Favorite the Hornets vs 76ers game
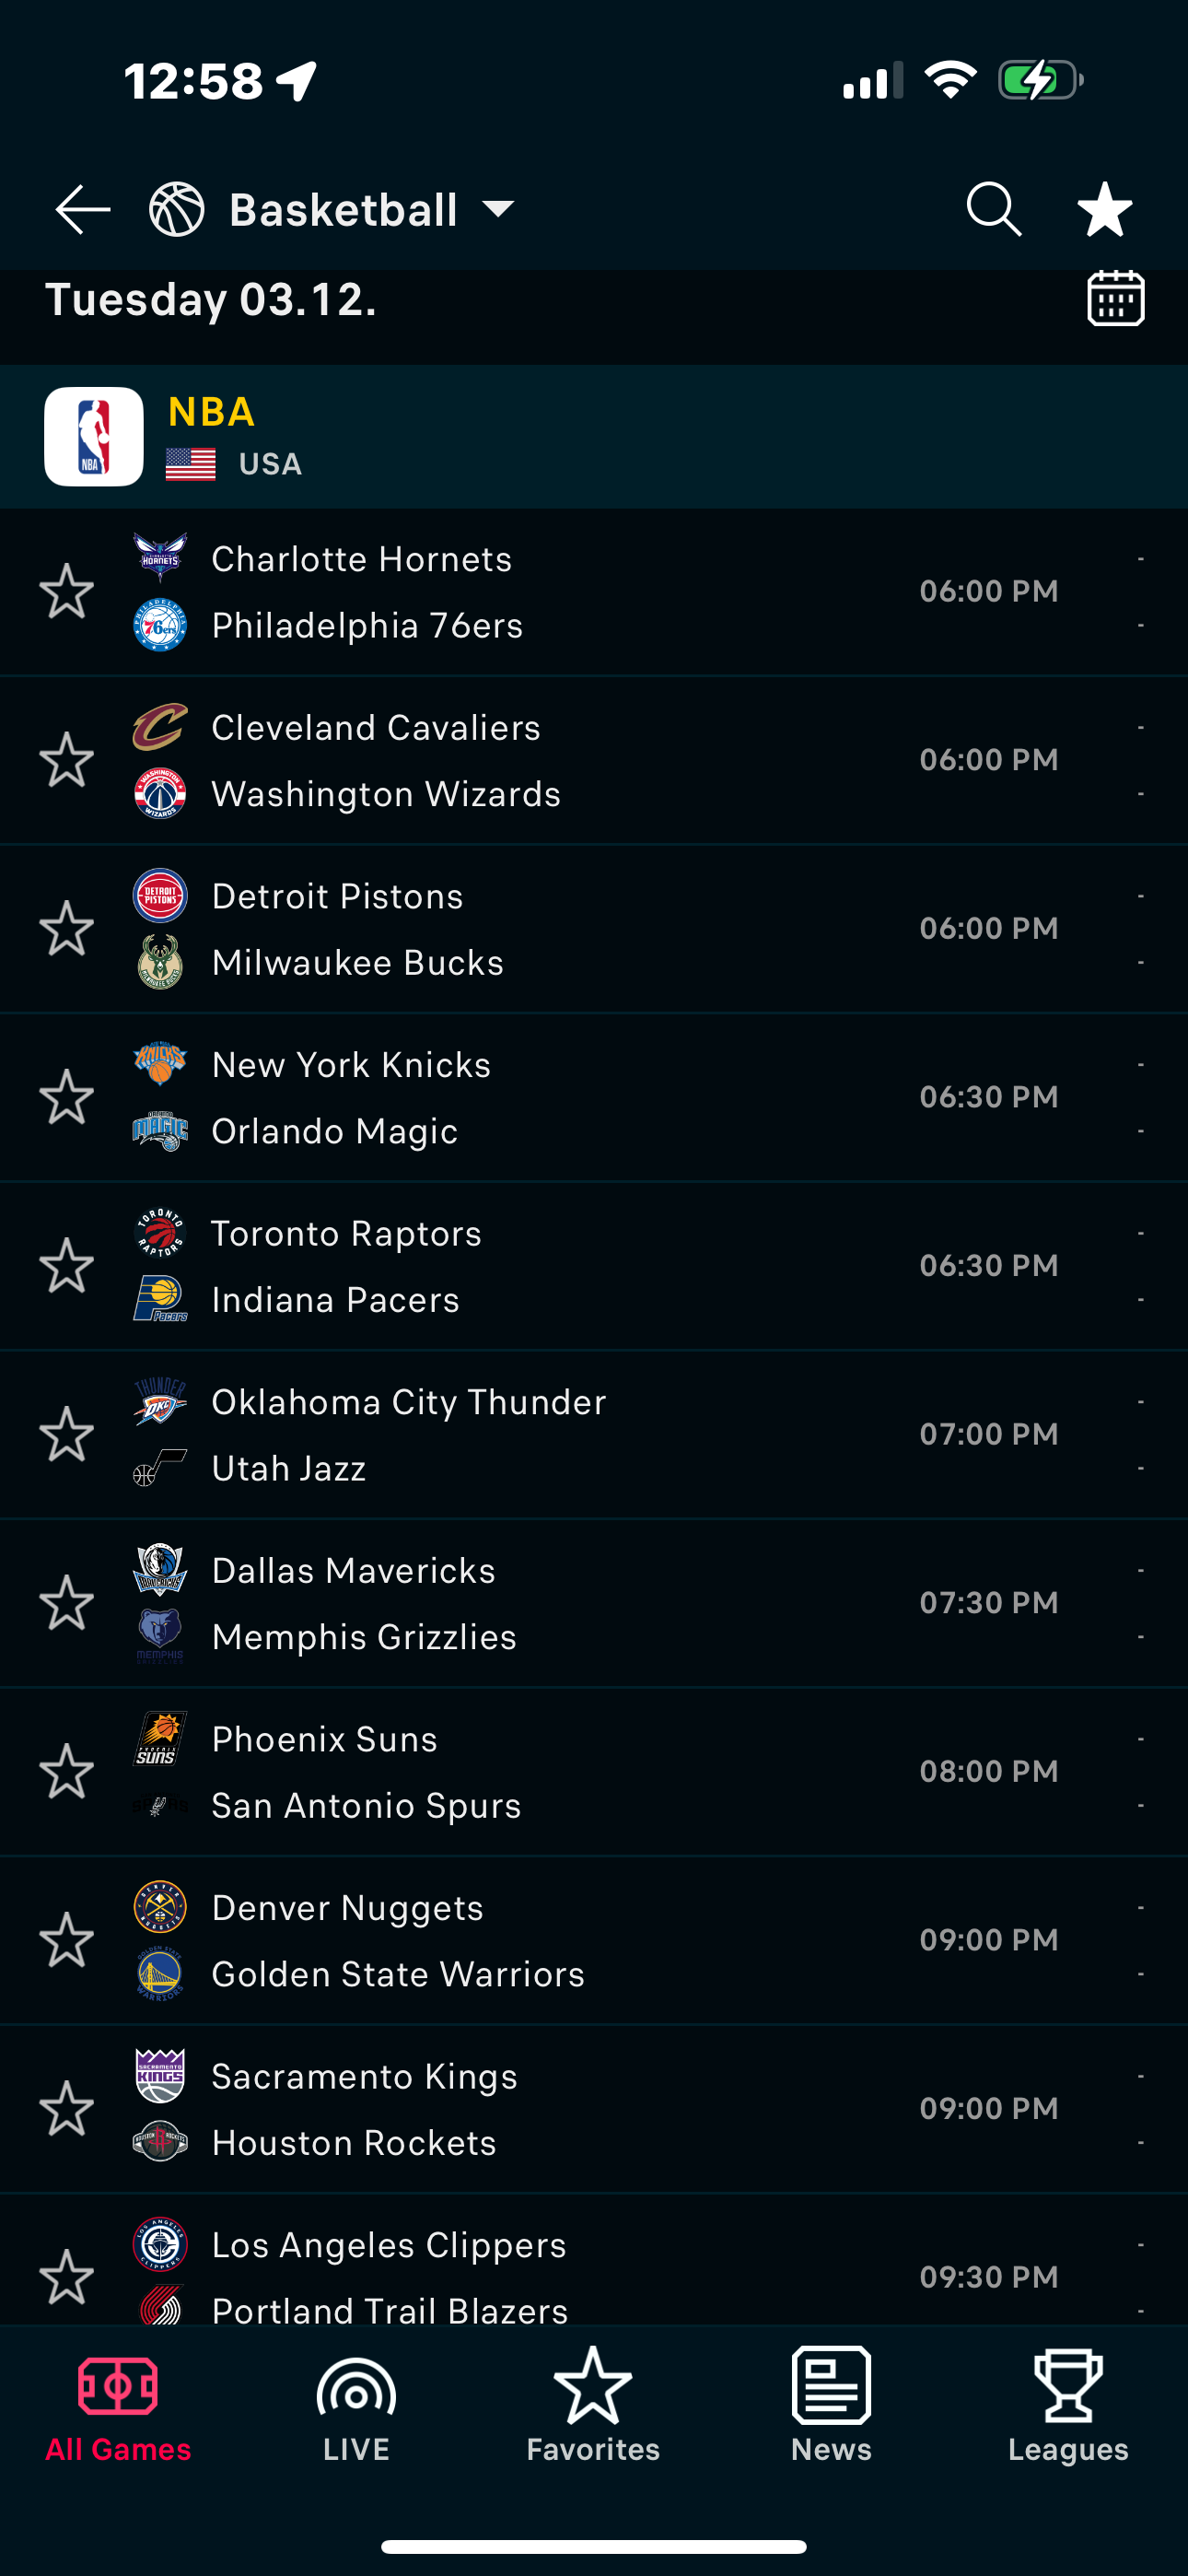 click(67, 591)
